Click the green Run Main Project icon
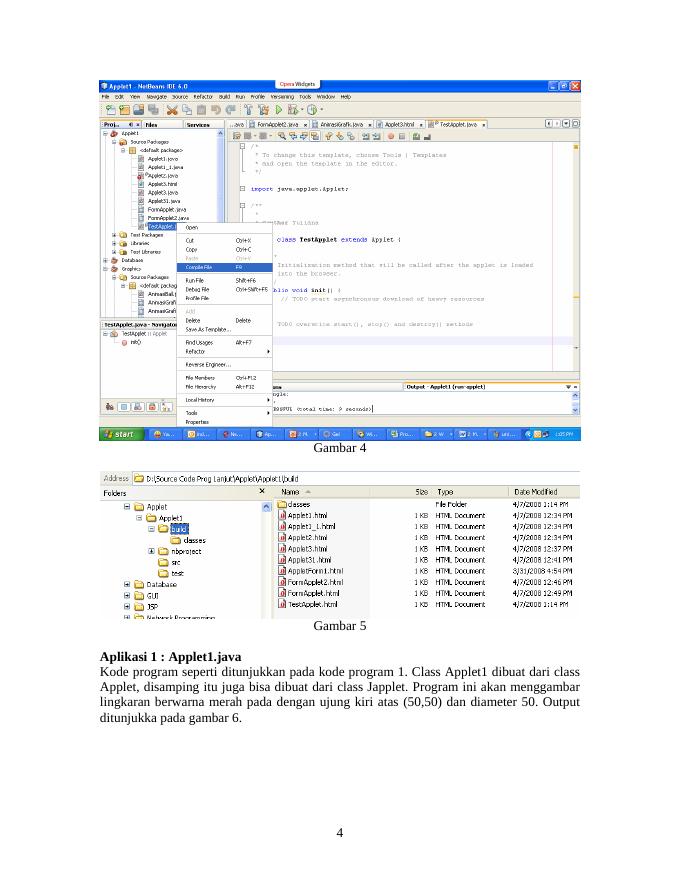Image resolution: width=680 pixels, height=880 pixels. 278,110
